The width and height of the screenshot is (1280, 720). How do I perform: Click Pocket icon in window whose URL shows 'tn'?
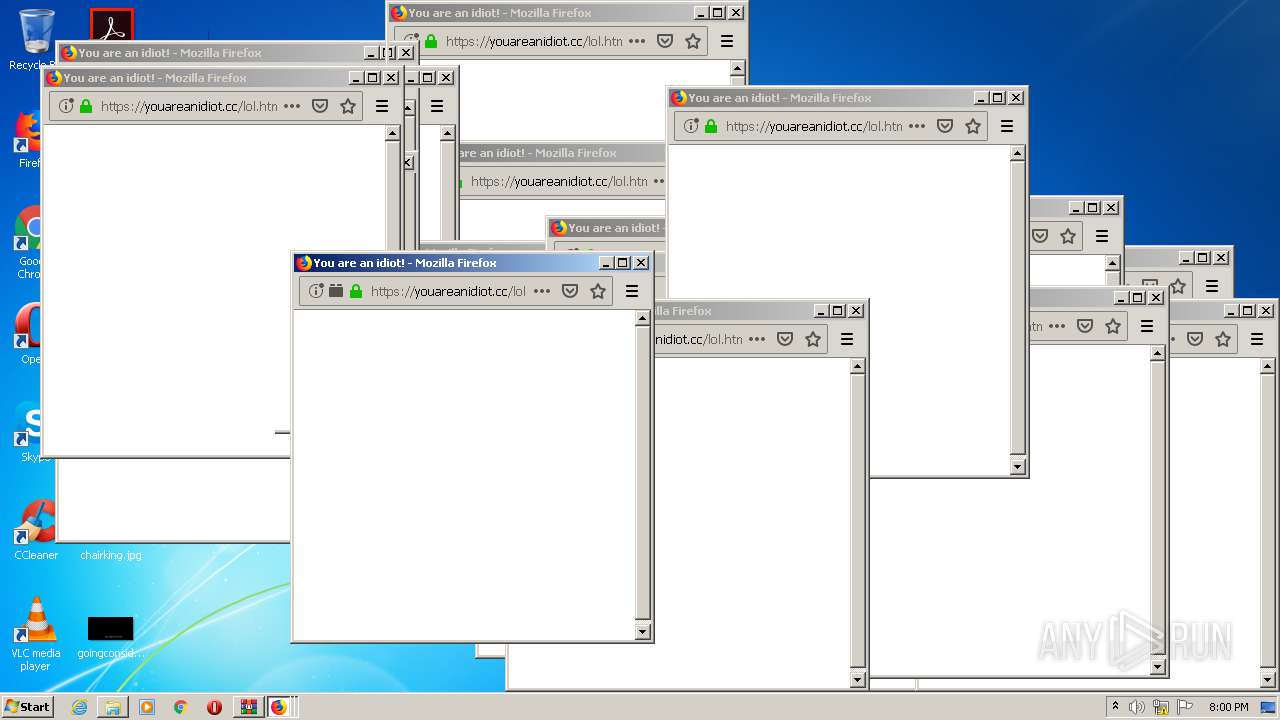1085,326
